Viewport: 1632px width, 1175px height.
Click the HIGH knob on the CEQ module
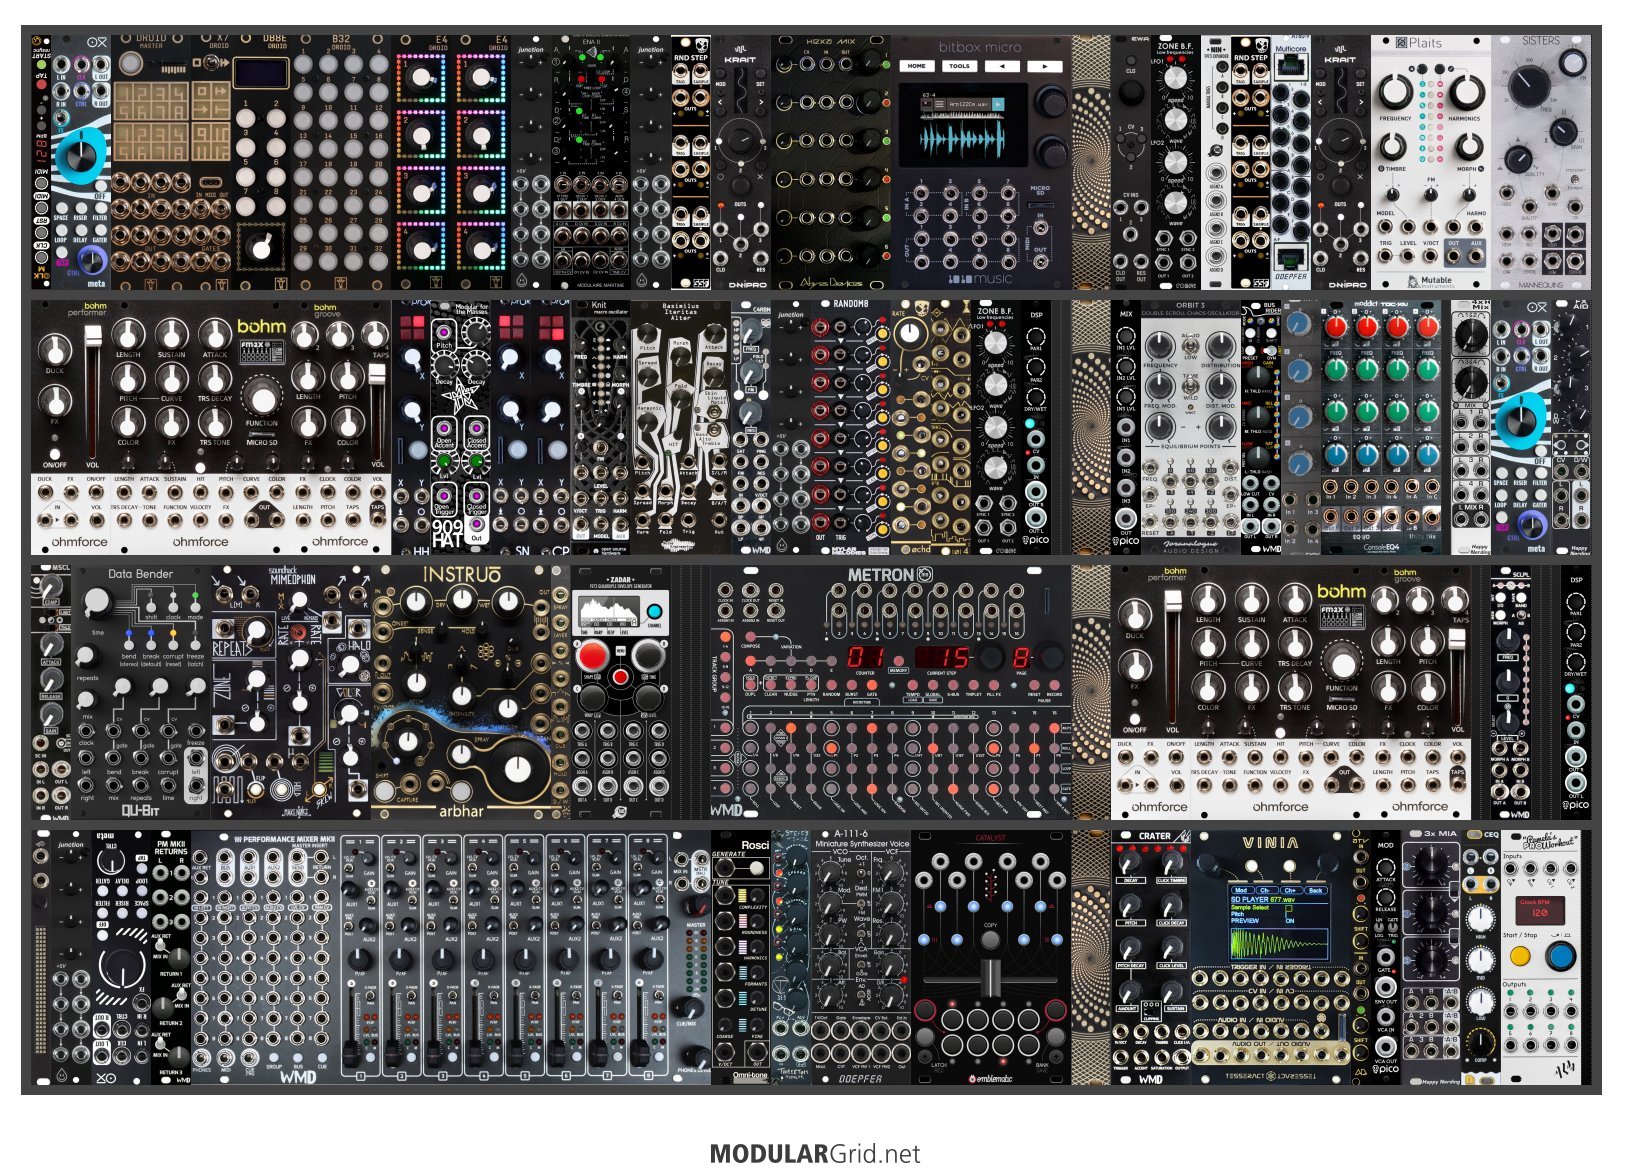tap(1480, 919)
